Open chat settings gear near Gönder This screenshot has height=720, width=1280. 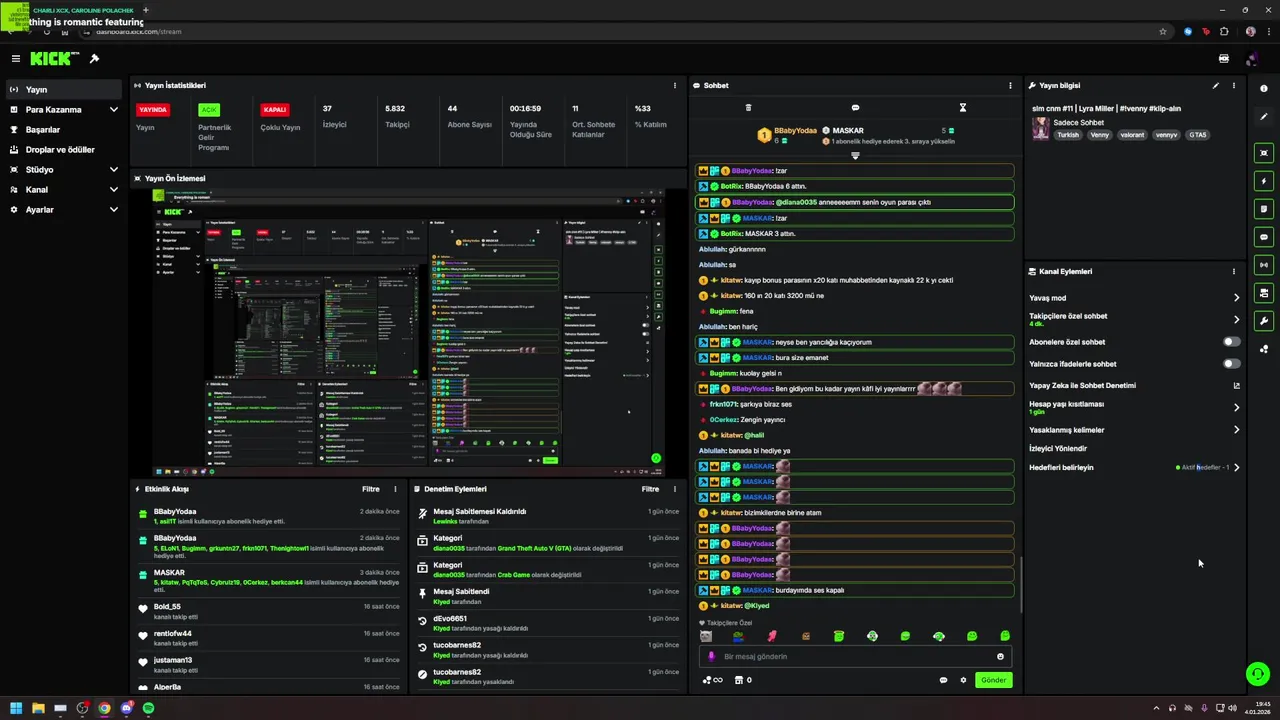click(963, 680)
